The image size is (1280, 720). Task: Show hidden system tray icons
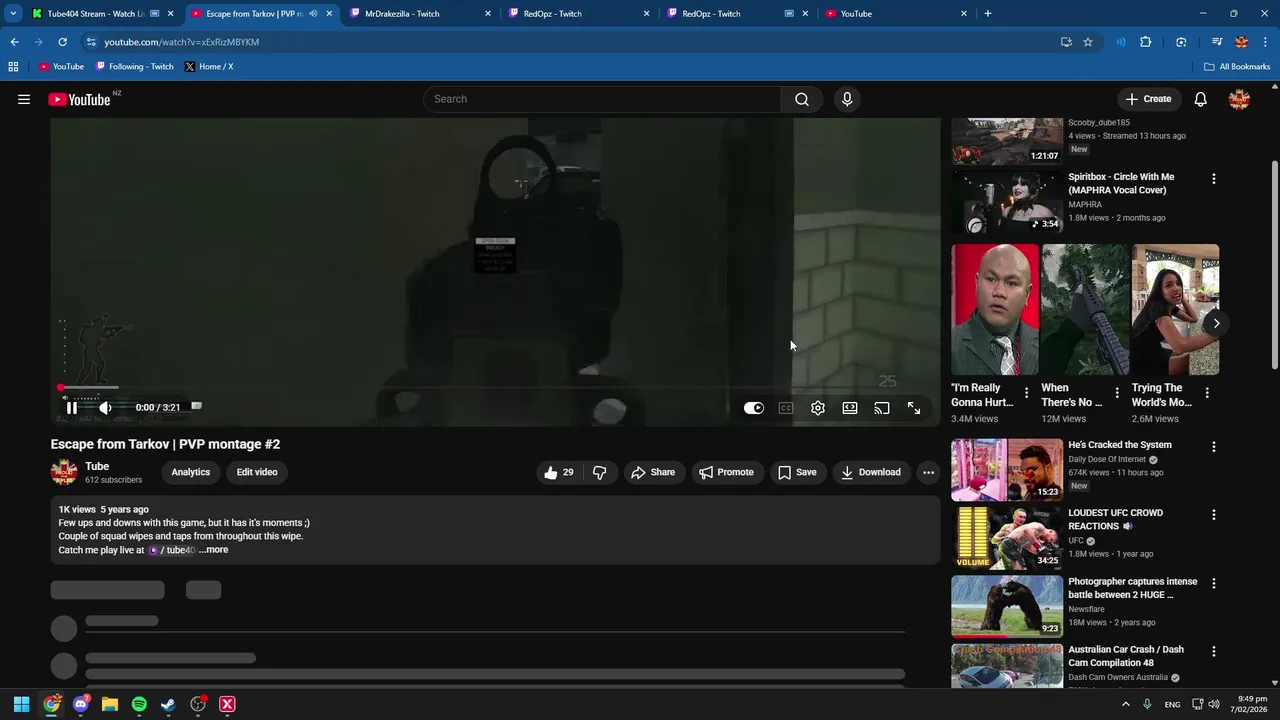pyautogui.click(x=1126, y=704)
